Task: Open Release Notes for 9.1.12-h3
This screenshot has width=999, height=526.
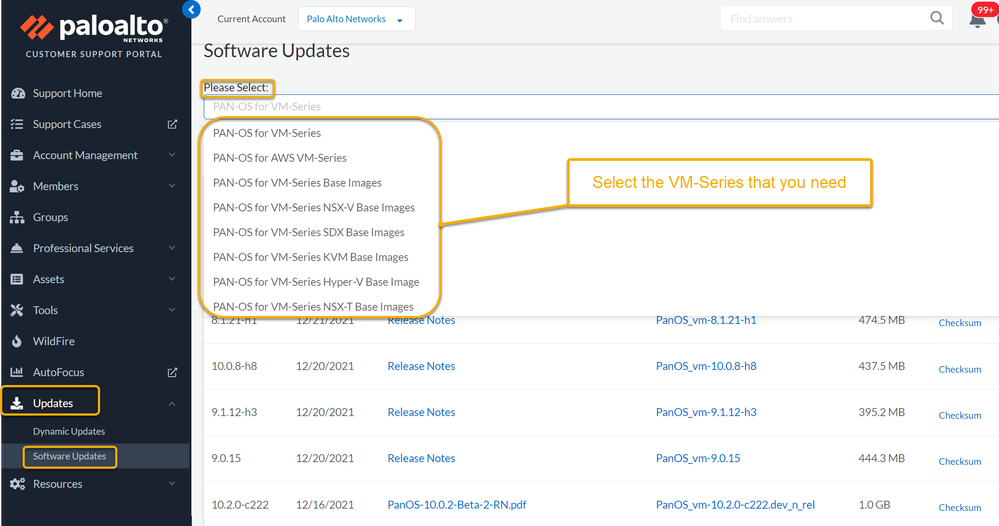Action: (421, 412)
